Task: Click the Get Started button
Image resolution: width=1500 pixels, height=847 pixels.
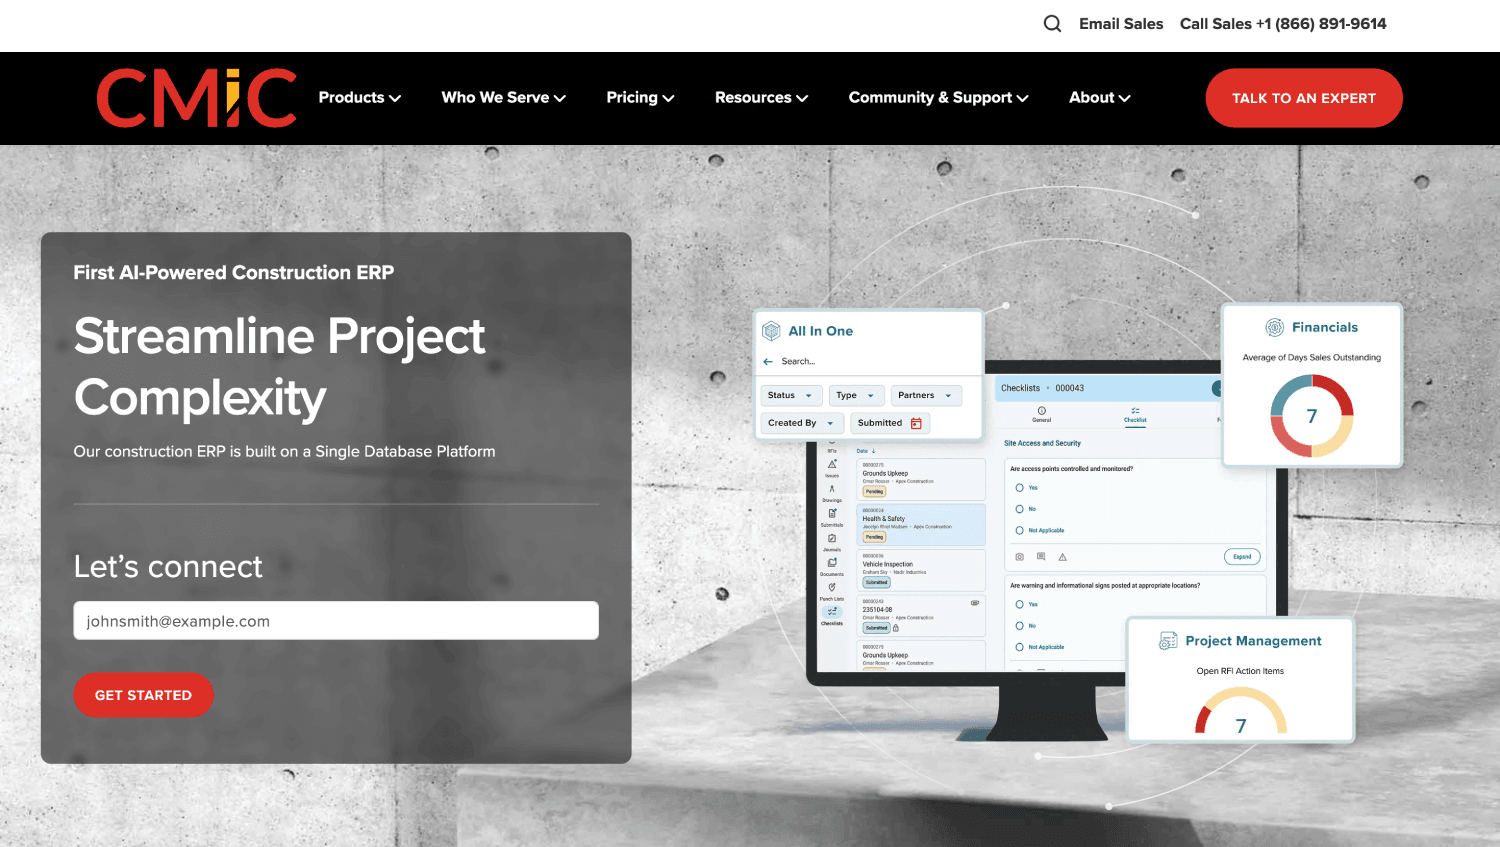Action: point(143,695)
